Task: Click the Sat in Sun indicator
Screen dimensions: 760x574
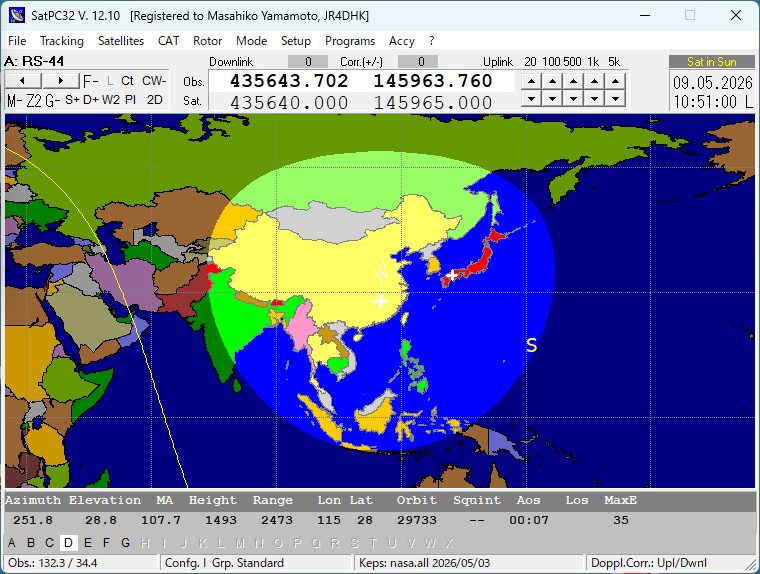Action: pos(712,62)
